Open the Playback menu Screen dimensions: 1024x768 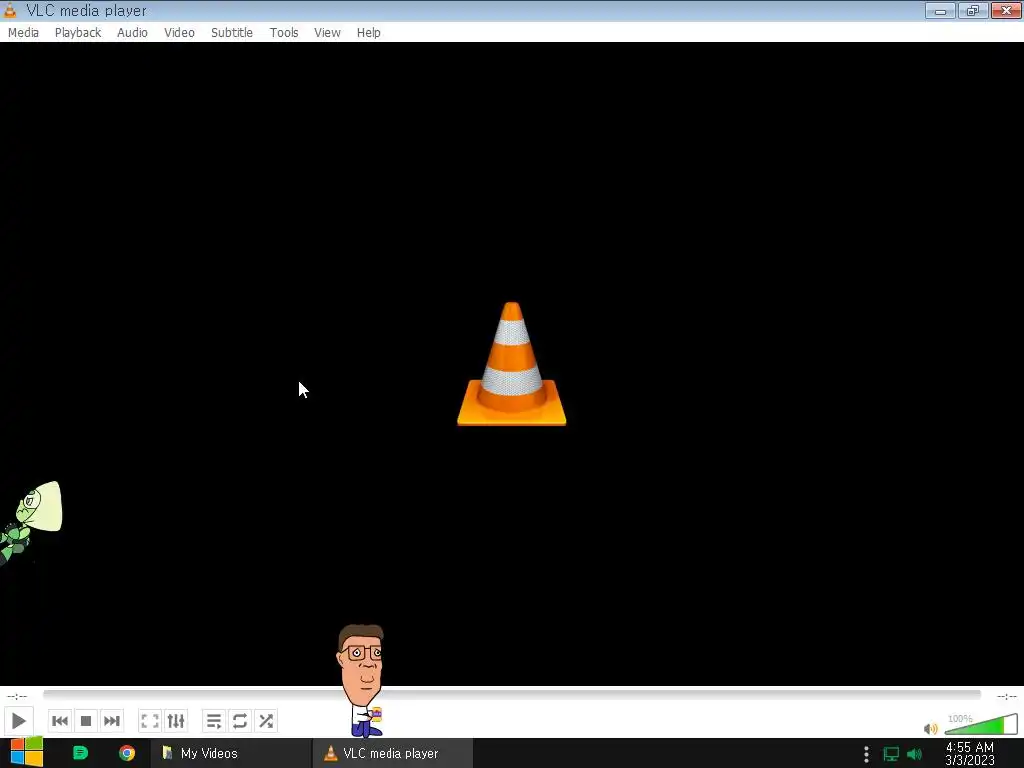[78, 33]
